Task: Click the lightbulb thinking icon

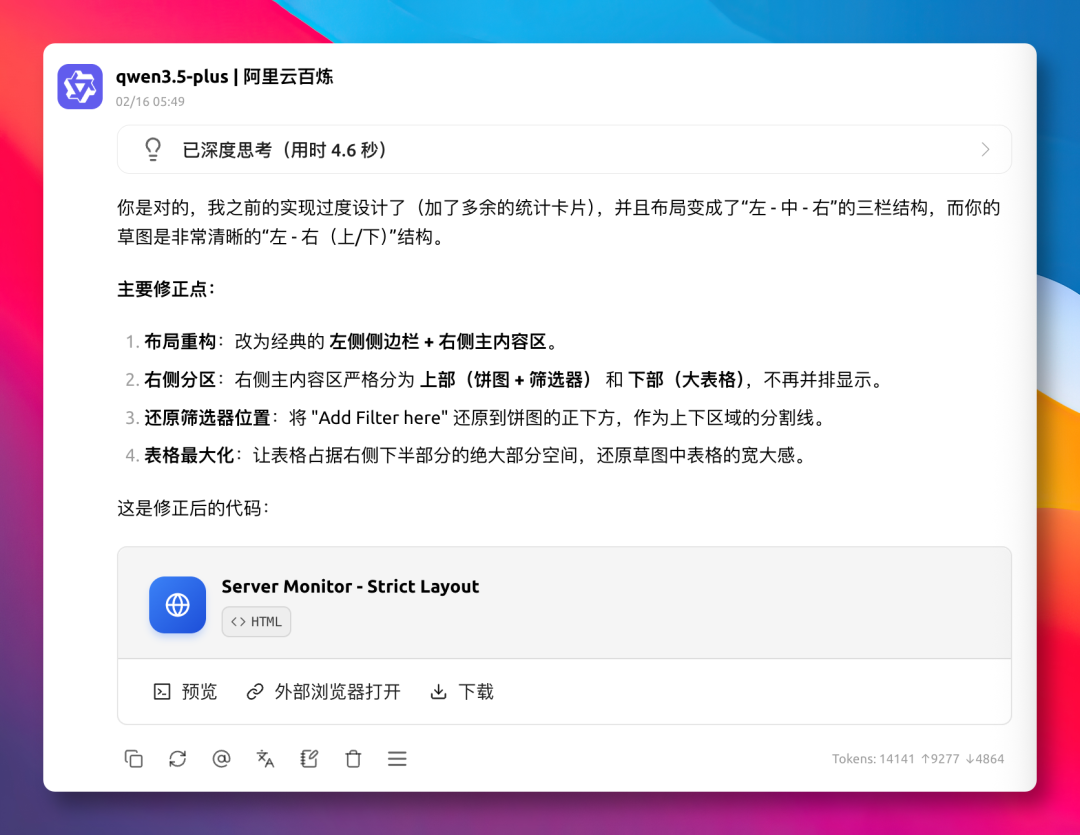Action: [x=153, y=150]
